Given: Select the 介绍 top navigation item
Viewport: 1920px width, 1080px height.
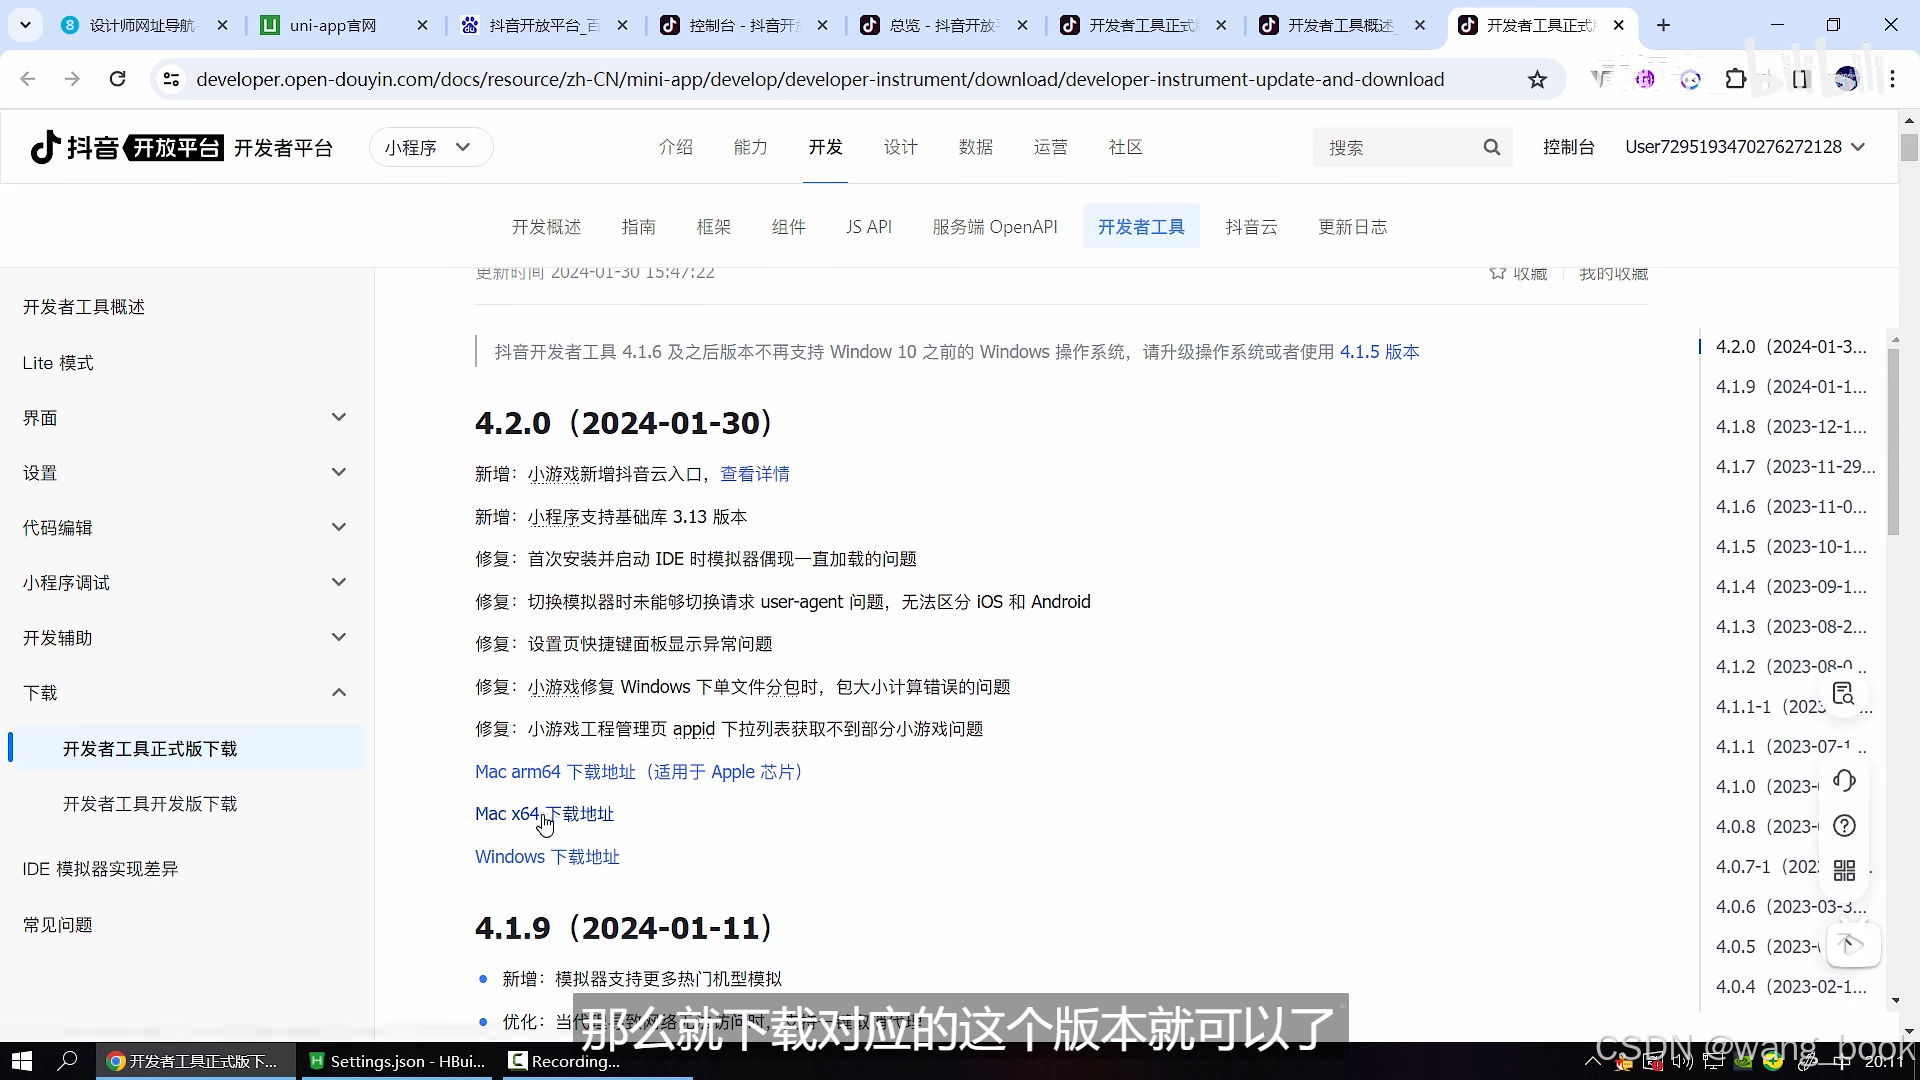Looking at the screenshot, I should [x=676, y=147].
